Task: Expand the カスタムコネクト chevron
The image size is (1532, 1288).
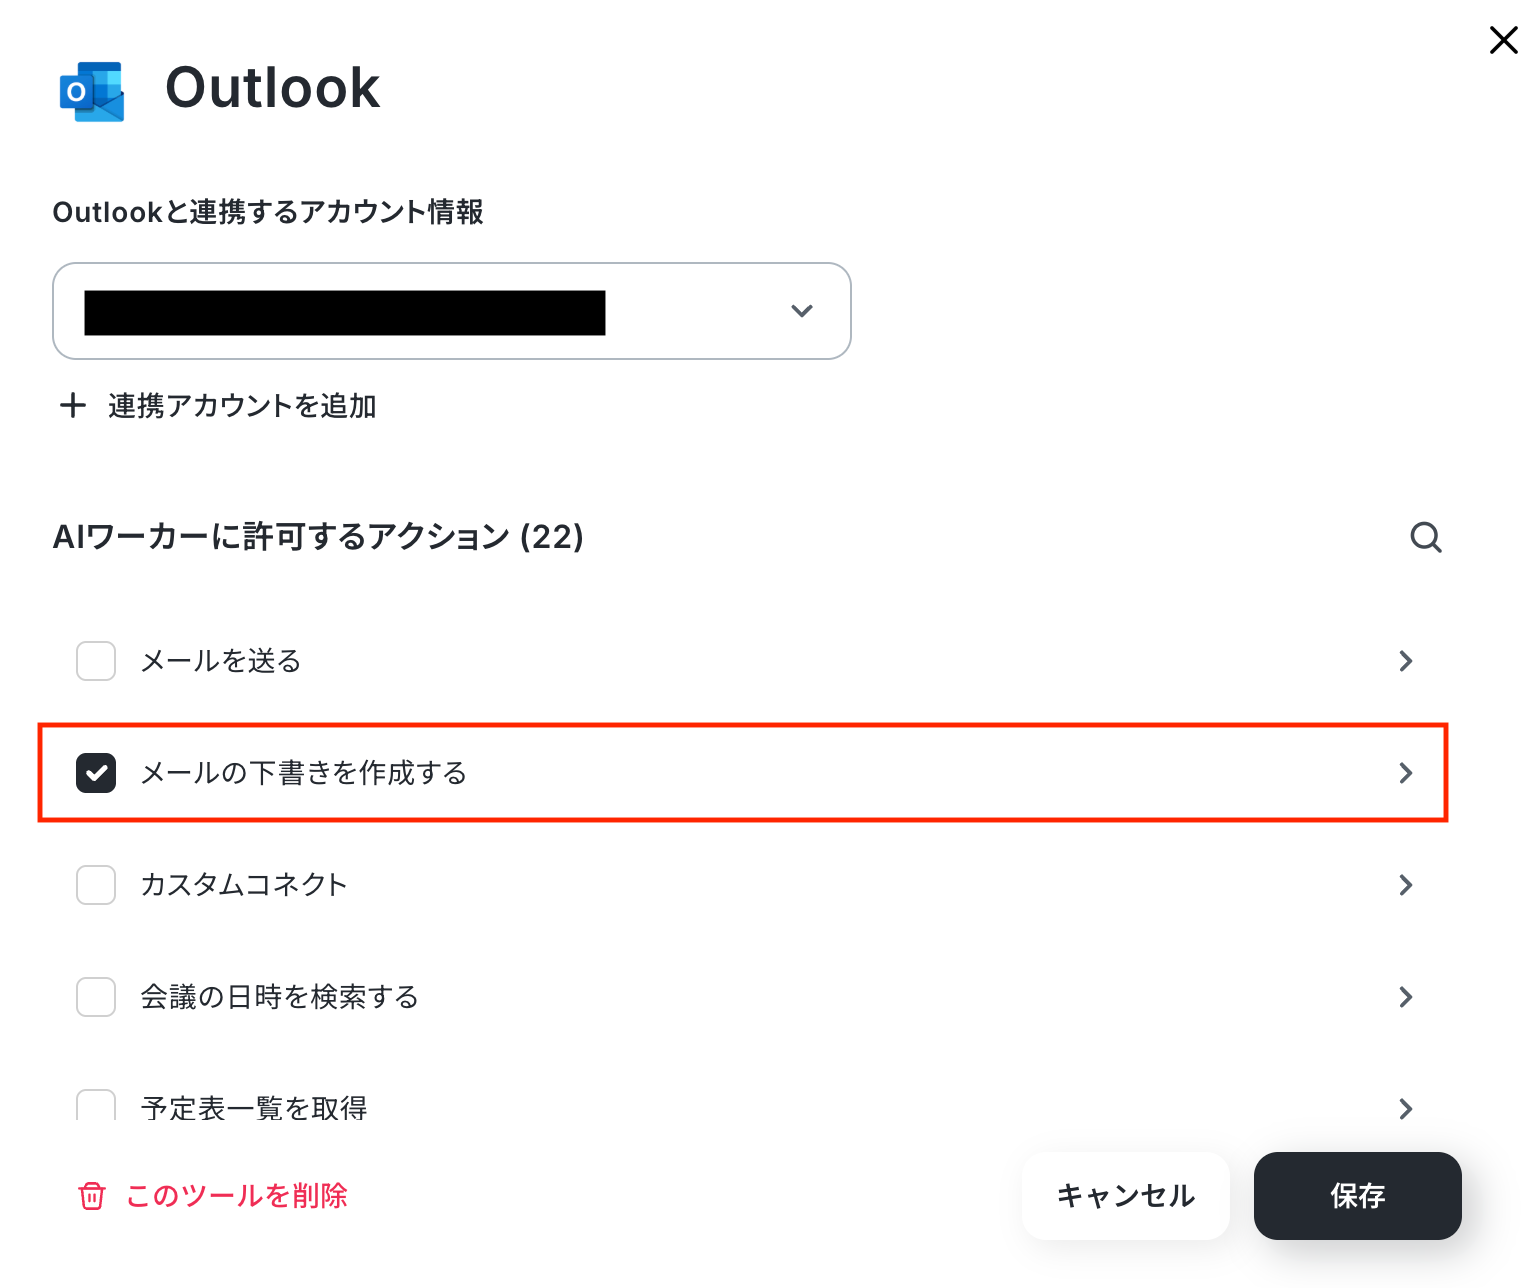Action: (x=1406, y=885)
